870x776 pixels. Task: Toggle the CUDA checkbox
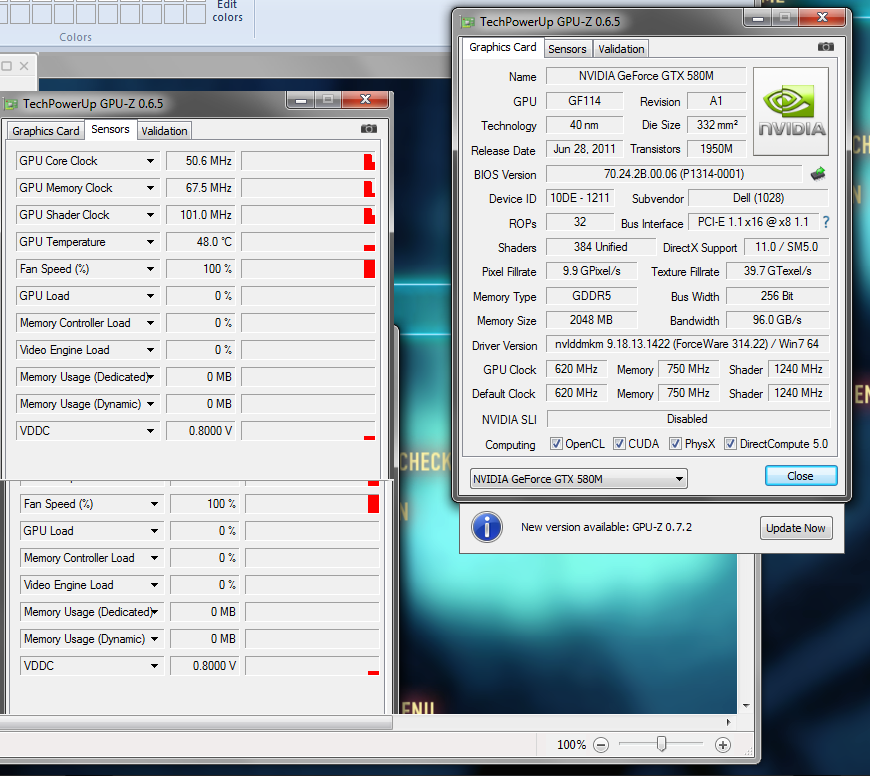(619, 444)
